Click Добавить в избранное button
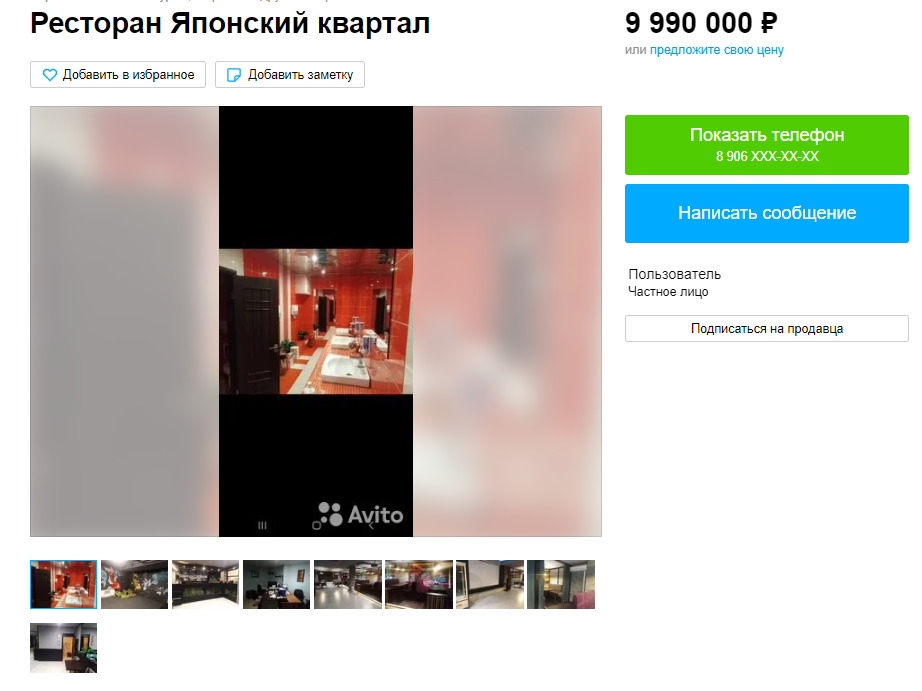 tap(118, 75)
